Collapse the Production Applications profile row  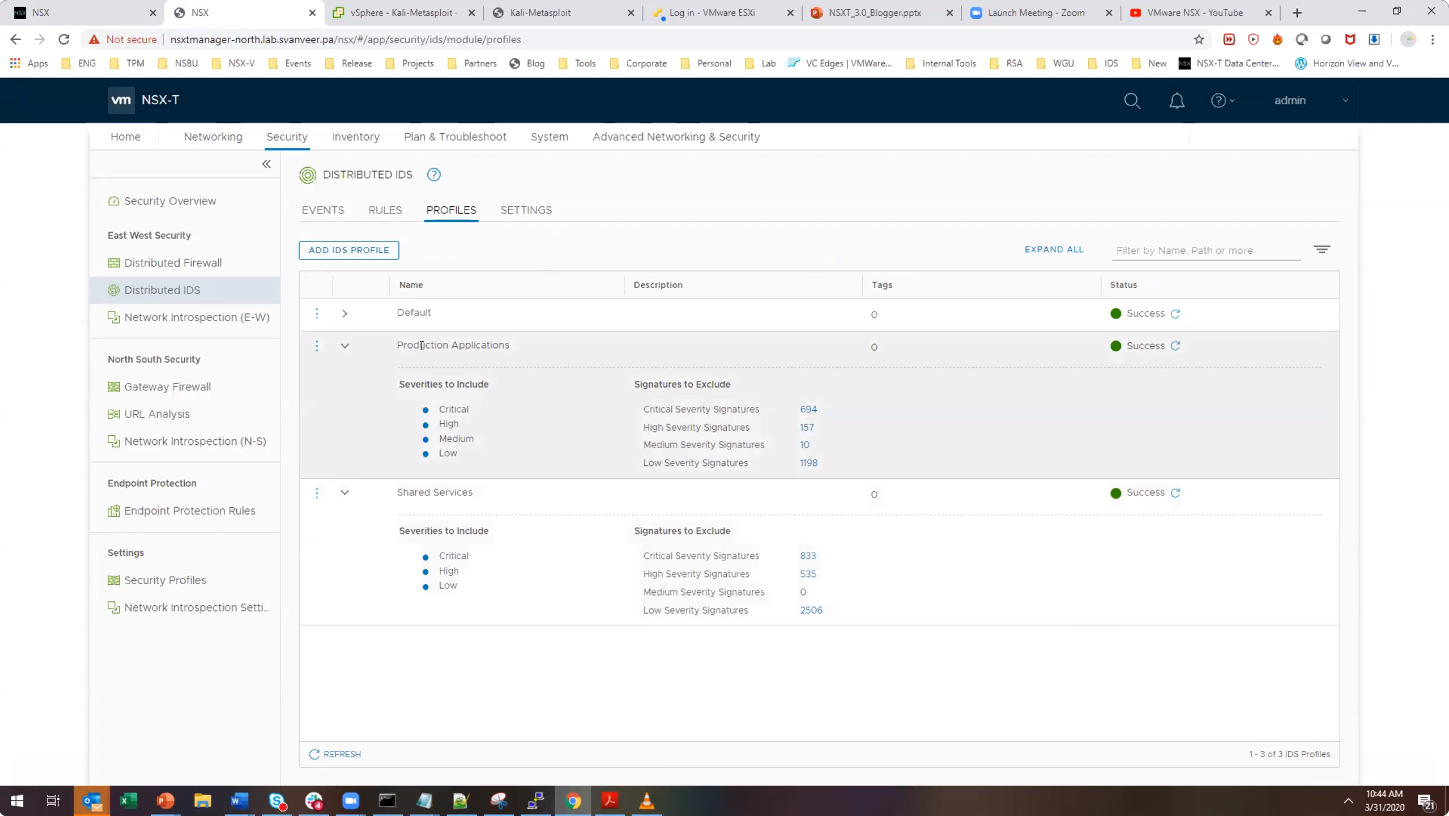pyautogui.click(x=345, y=346)
